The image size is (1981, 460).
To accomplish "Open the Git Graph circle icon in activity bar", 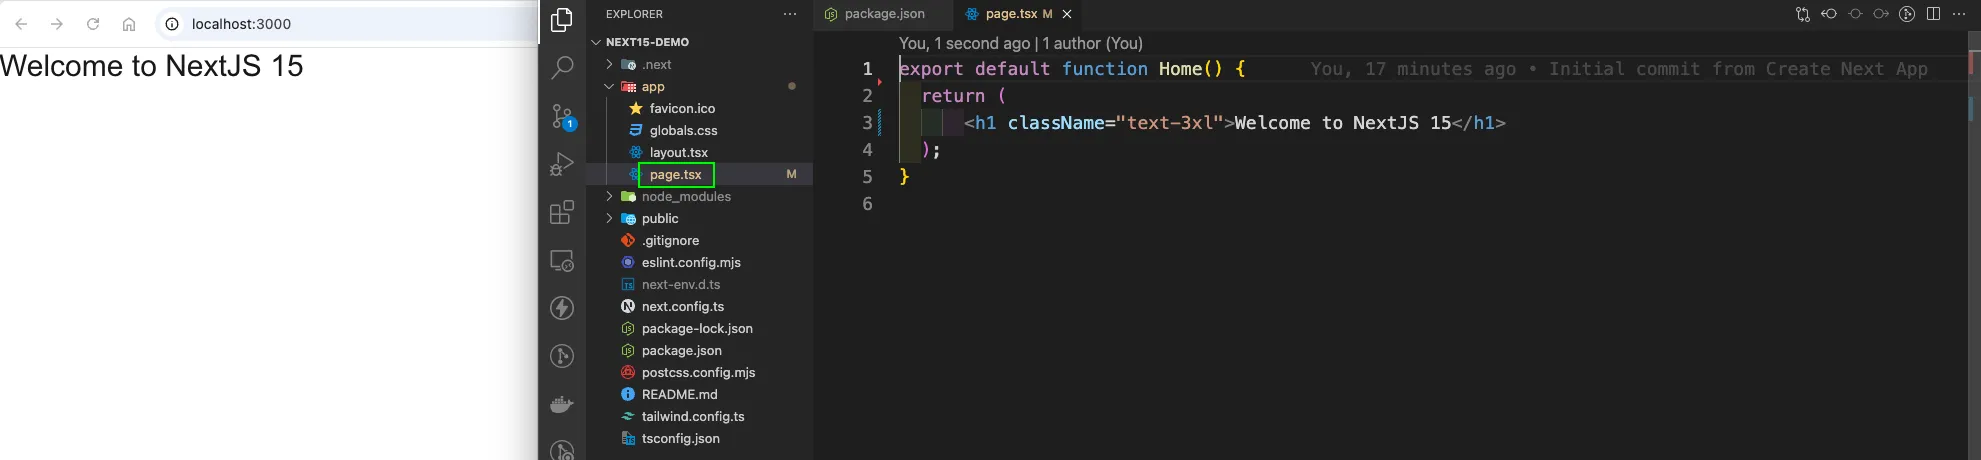I will click(562, 356).
